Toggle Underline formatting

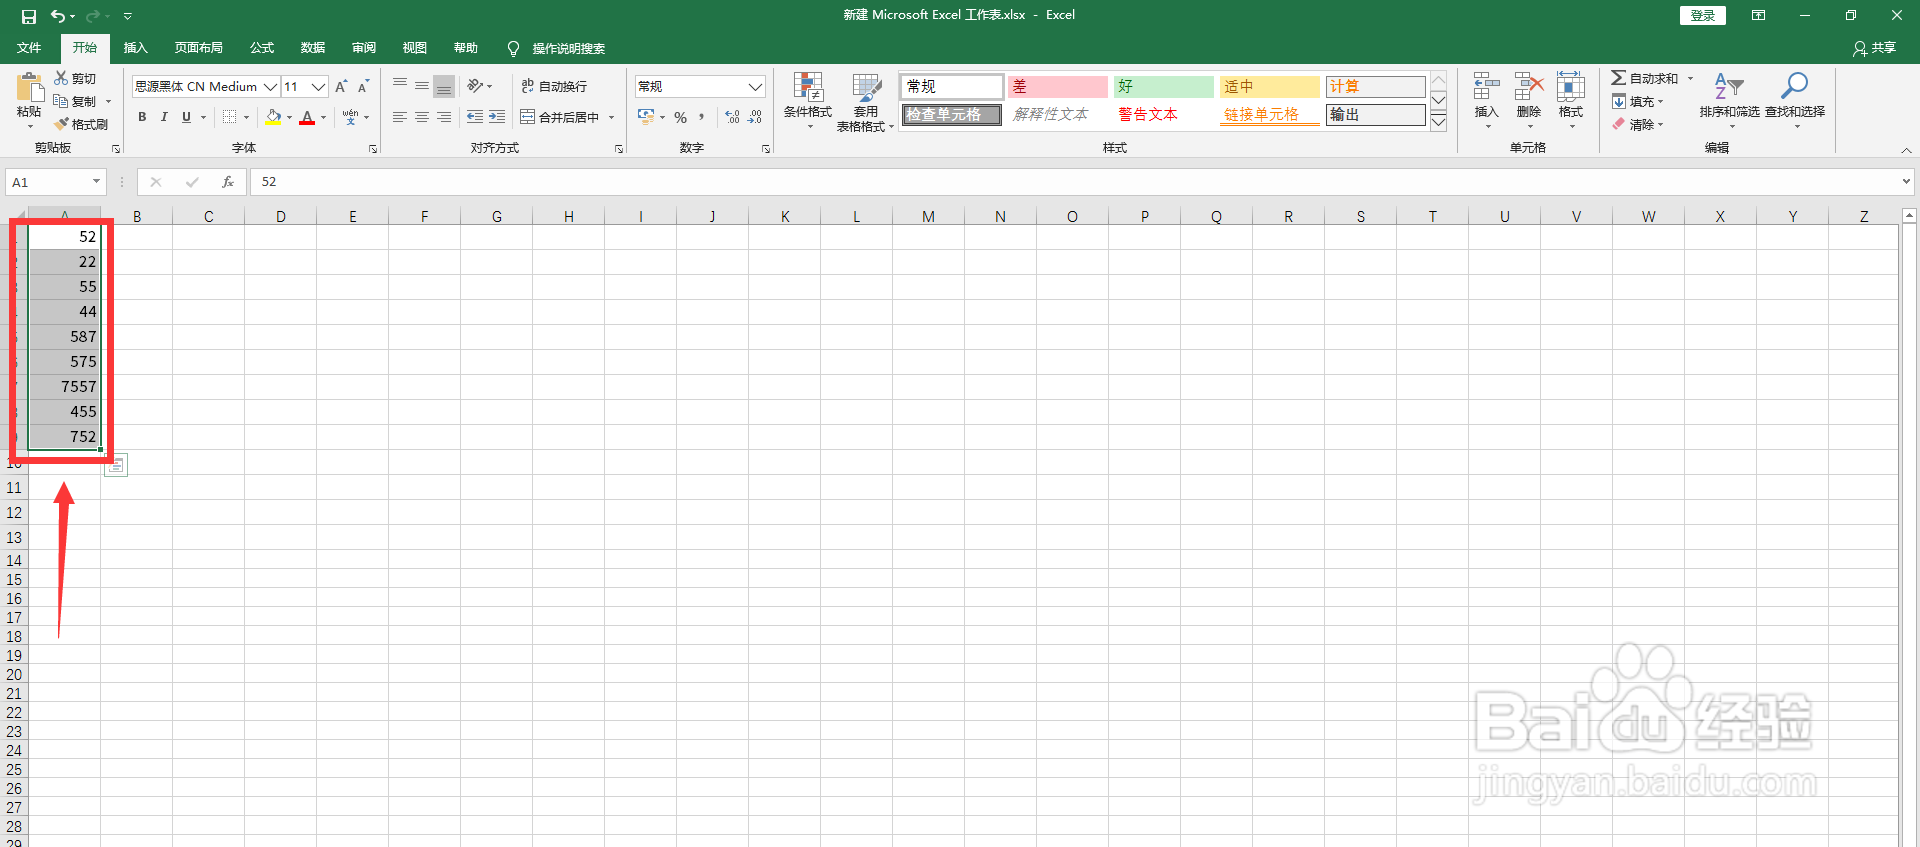point(186,117)
